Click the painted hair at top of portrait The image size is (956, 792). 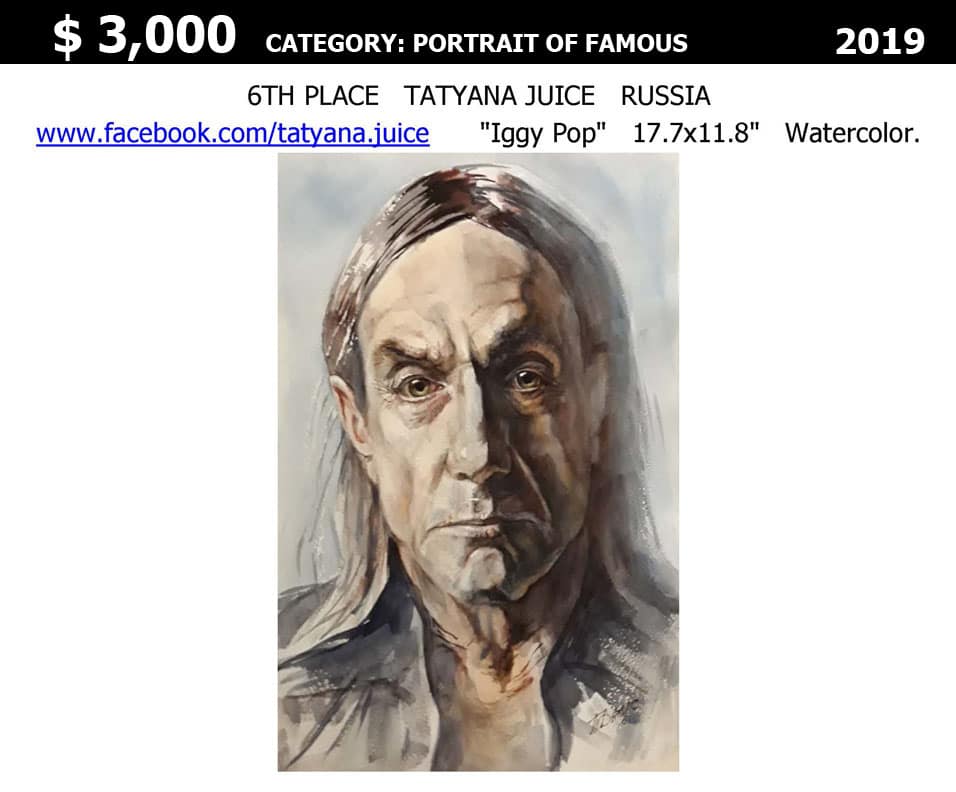[463, 195]
